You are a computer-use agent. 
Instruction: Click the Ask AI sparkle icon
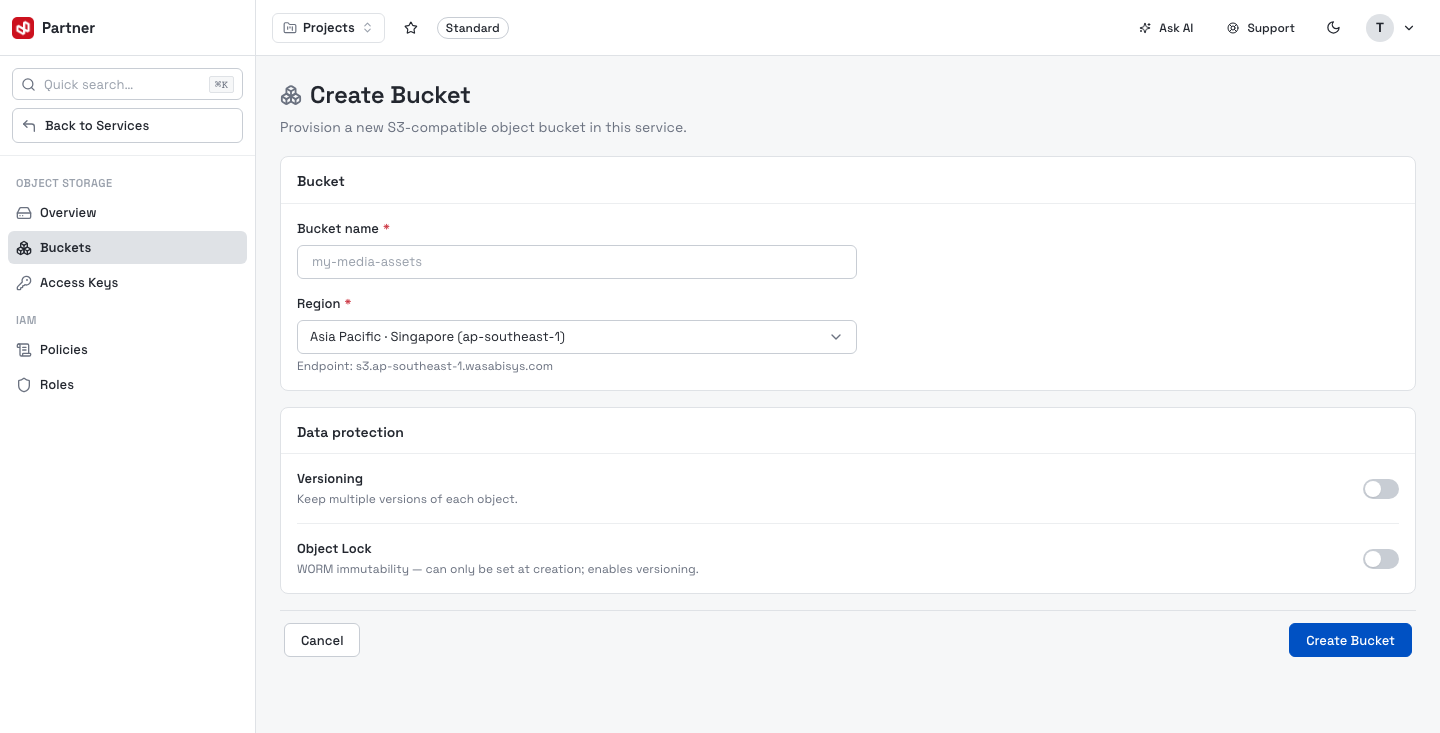(x=1145, y=28)
